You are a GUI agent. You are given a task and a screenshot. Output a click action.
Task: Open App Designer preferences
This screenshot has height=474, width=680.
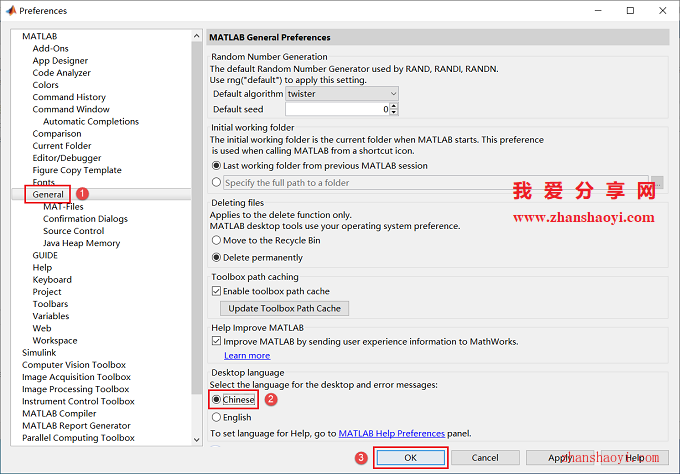[60, 60]
